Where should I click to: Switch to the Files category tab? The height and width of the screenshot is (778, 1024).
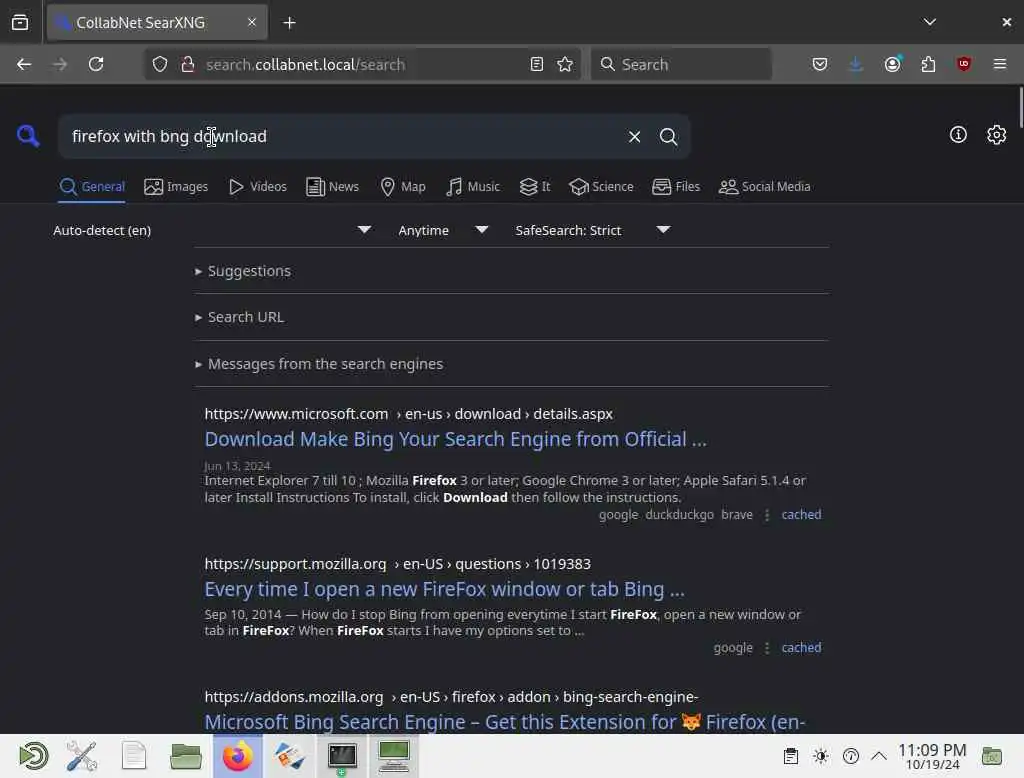pyautogui.click(x=676, y=187)
